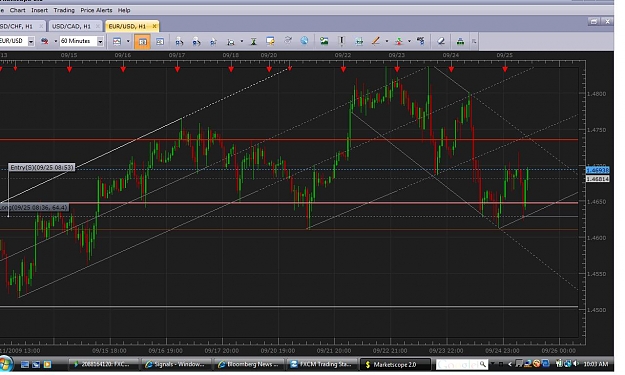
Task: Click the icon right of the orange button
Action: pos(160,41)
